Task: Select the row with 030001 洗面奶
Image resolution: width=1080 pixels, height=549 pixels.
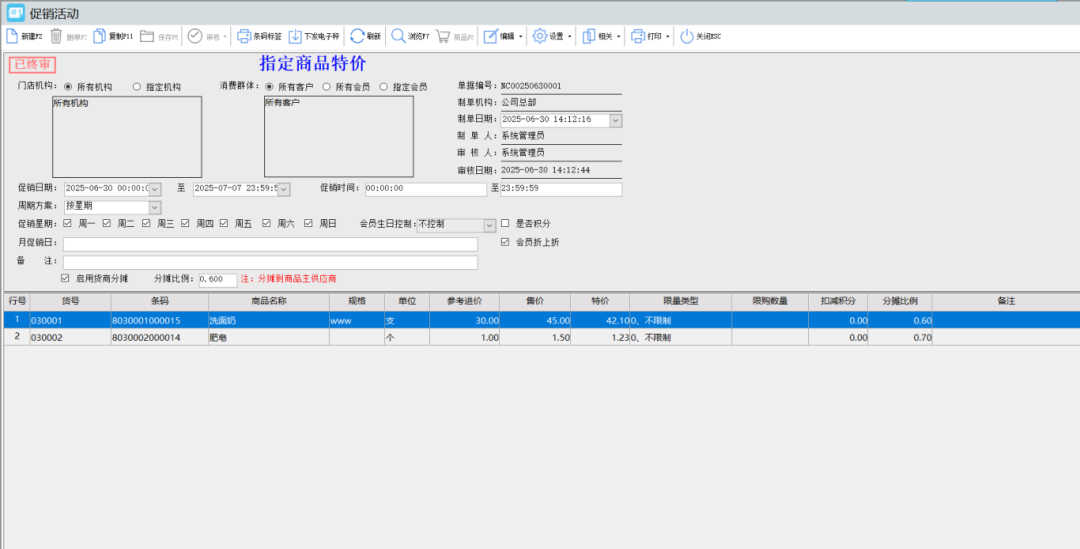Action: (540, 320)
